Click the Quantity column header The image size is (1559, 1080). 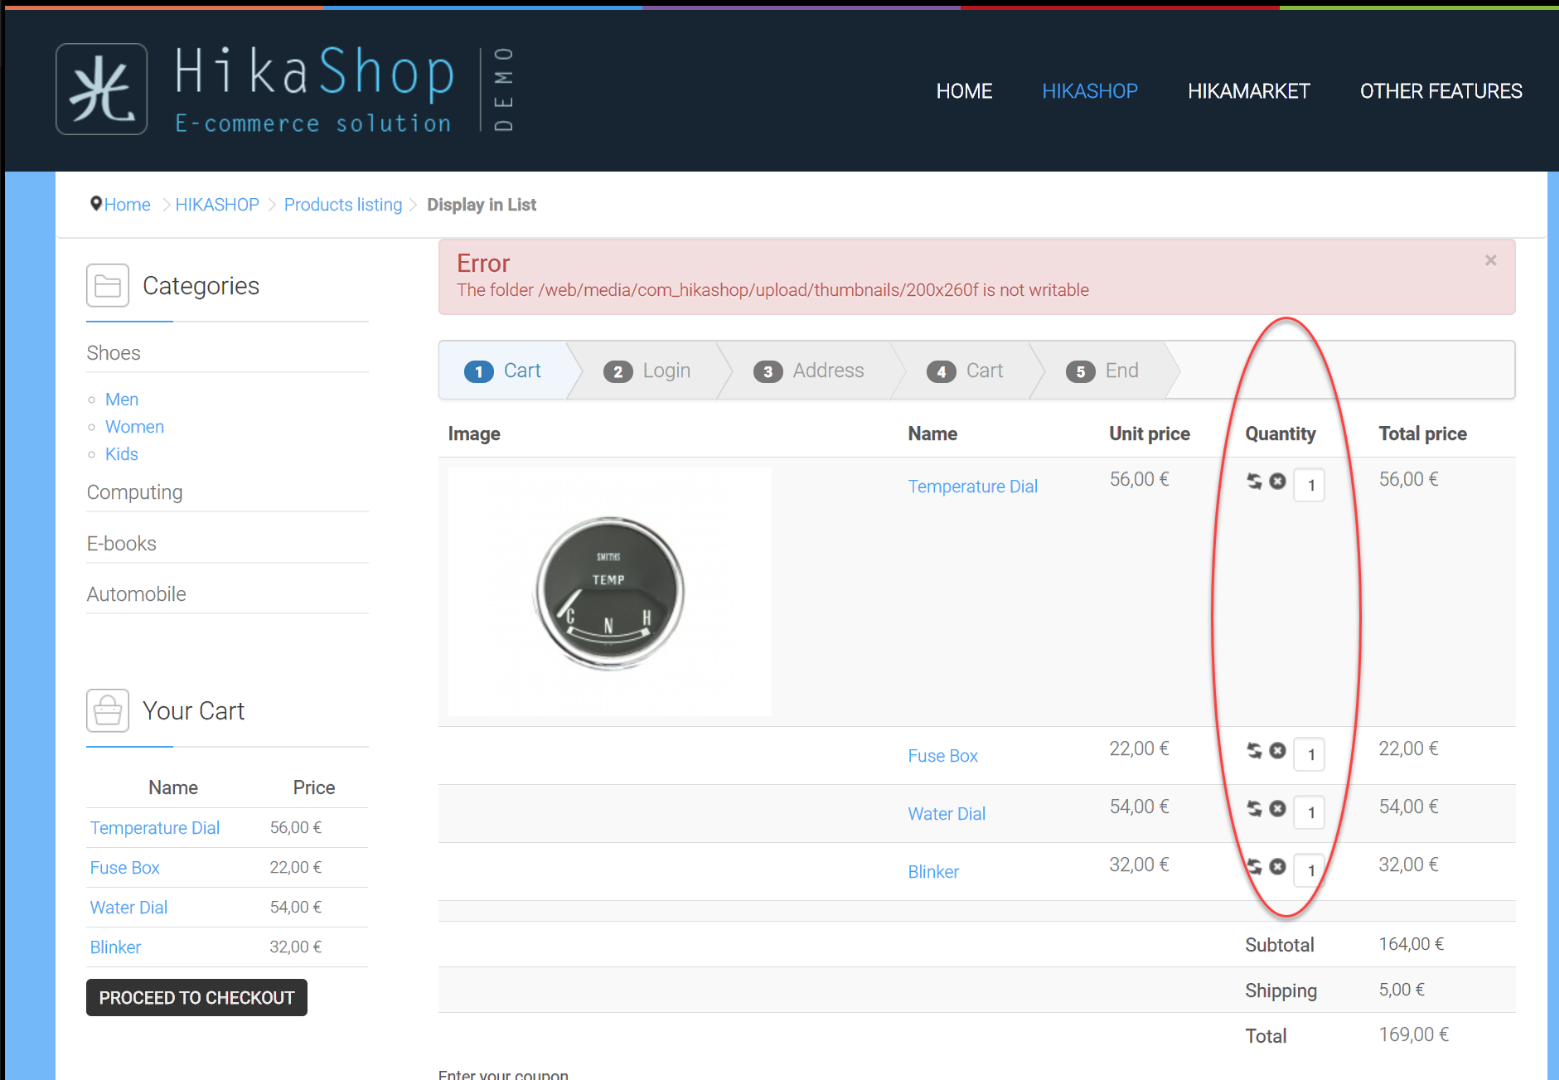[1281, 434]
